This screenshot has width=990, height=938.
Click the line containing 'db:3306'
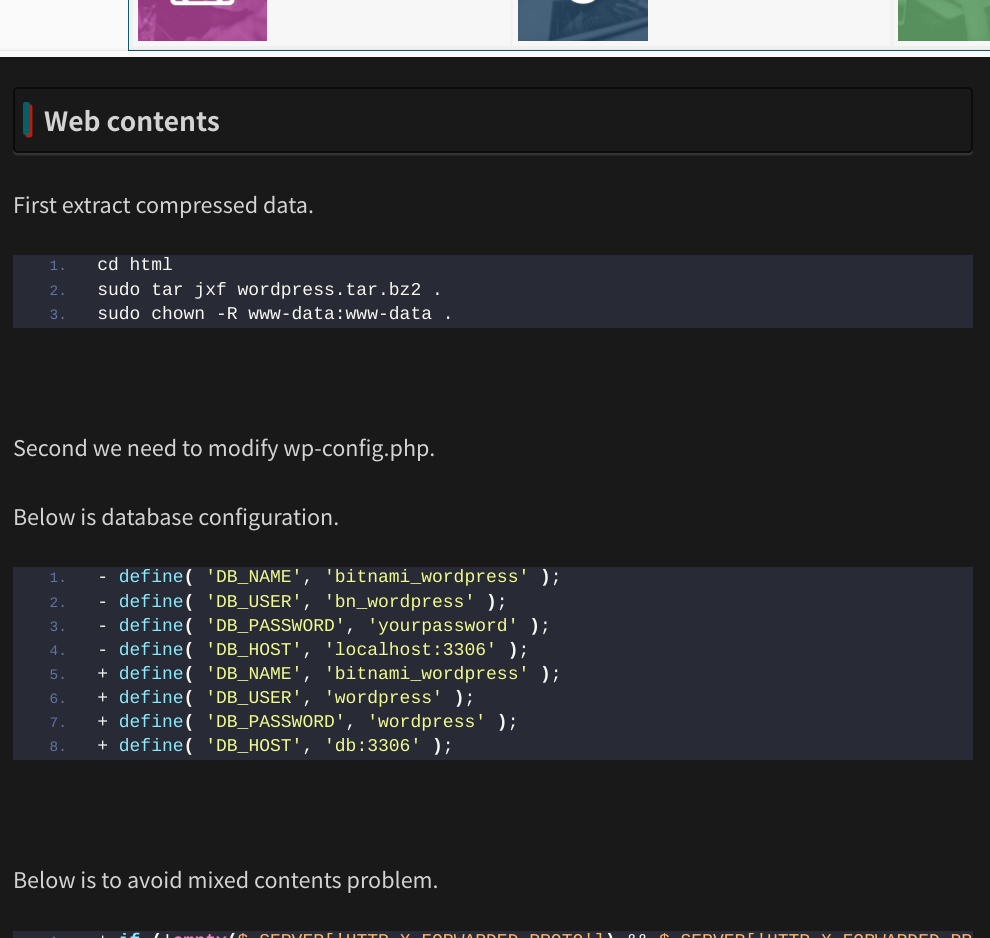coord(275,745)
